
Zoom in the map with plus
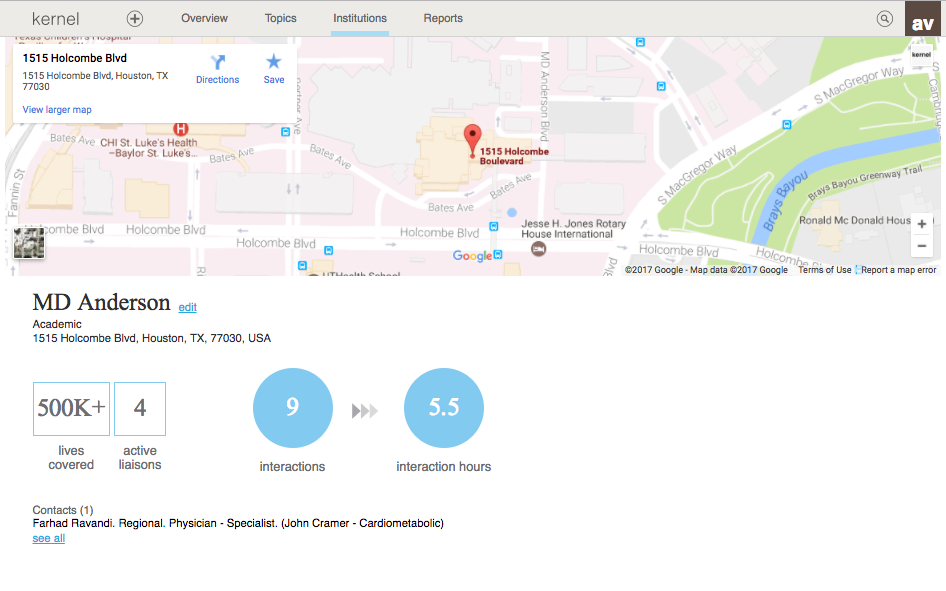point(922,224)
